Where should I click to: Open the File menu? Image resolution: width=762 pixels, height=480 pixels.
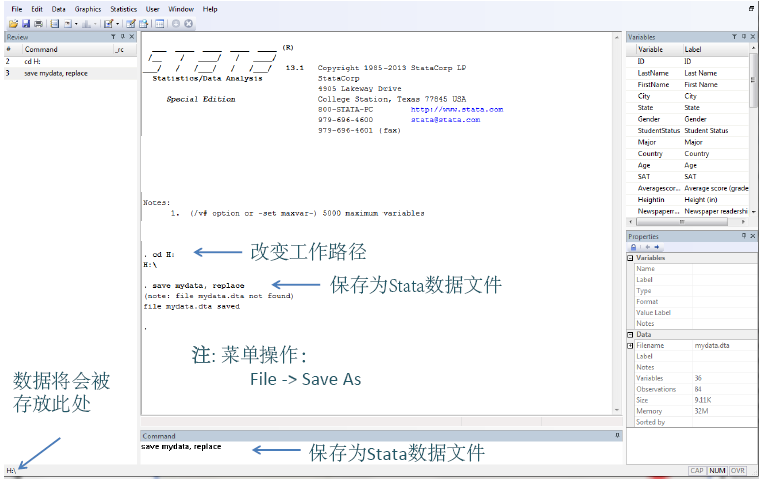[17, 9]
